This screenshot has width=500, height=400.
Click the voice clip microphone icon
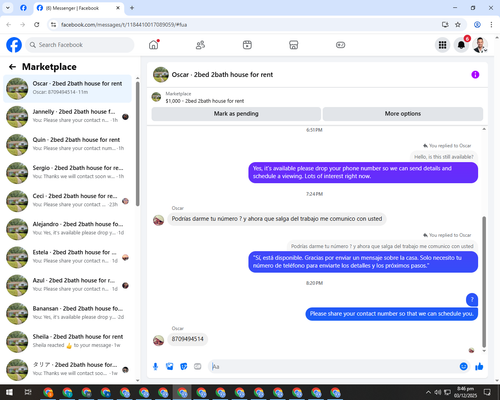click(x=155, y=367)
